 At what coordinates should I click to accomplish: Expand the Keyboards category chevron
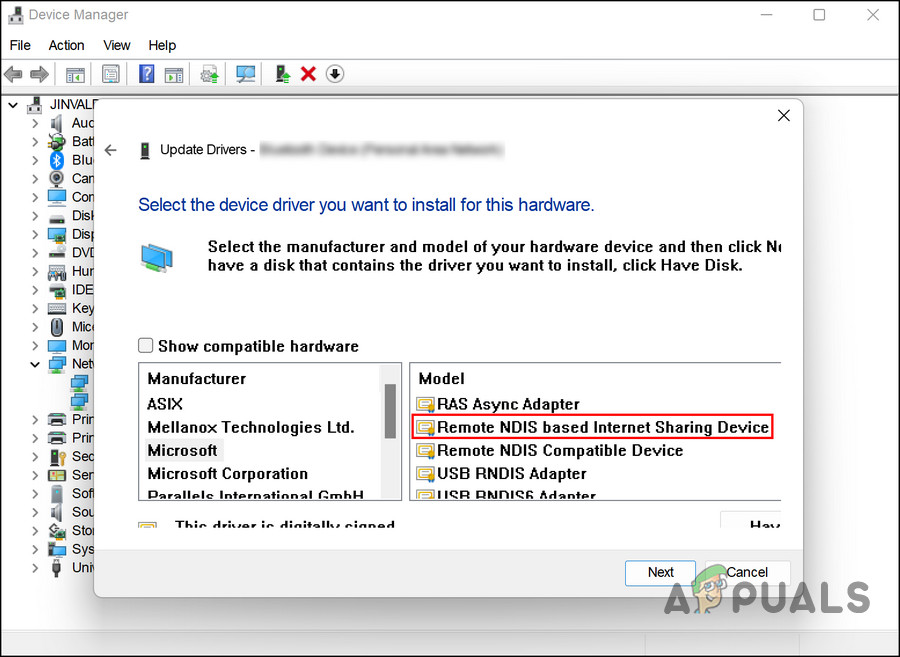(35, 309)
